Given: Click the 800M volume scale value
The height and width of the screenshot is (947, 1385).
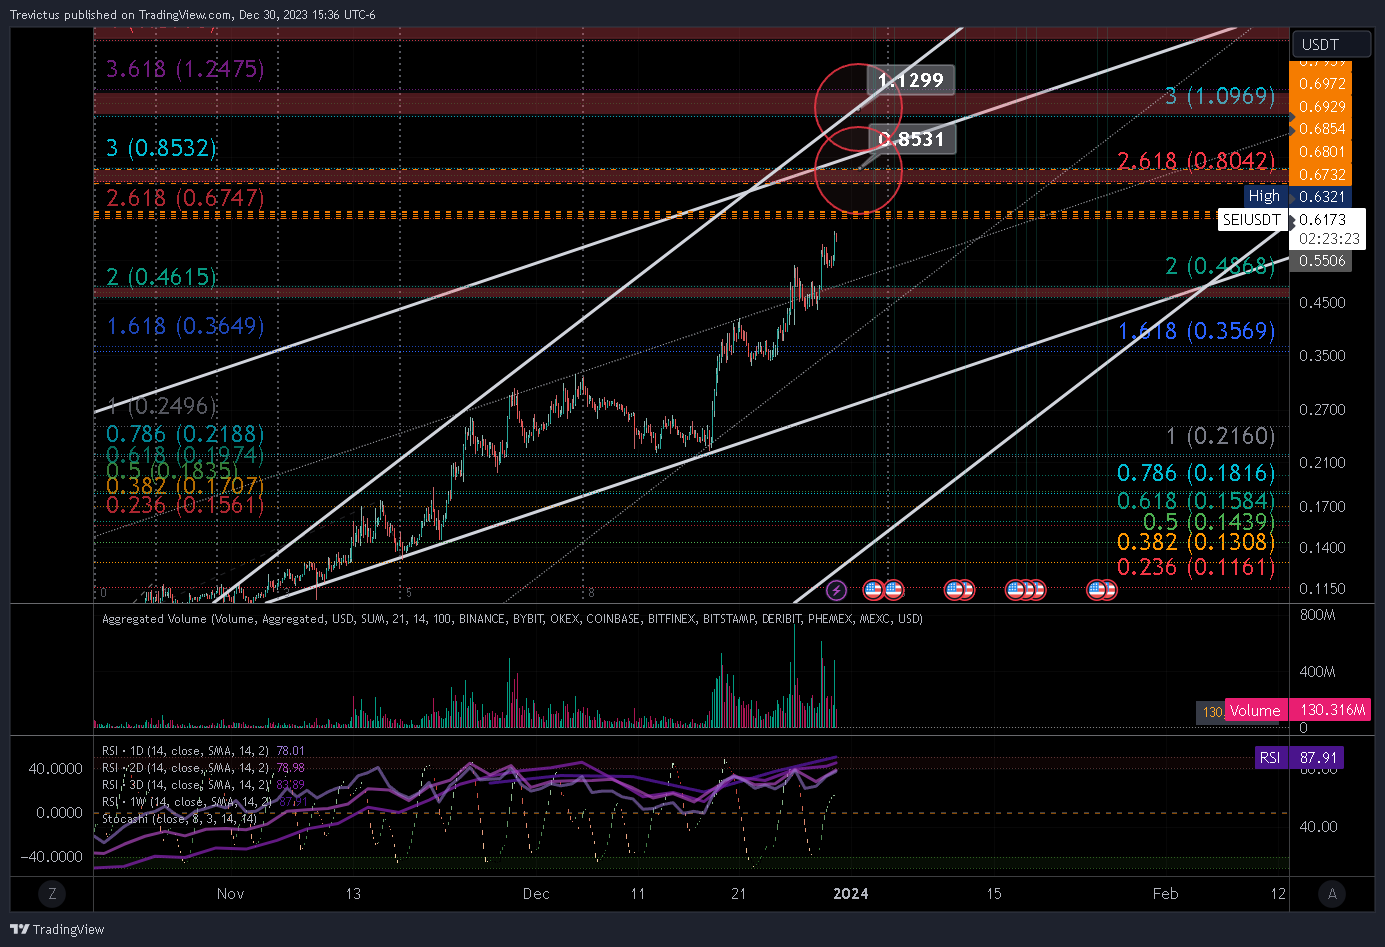Looking at the screenshot, I should 1317,615.
